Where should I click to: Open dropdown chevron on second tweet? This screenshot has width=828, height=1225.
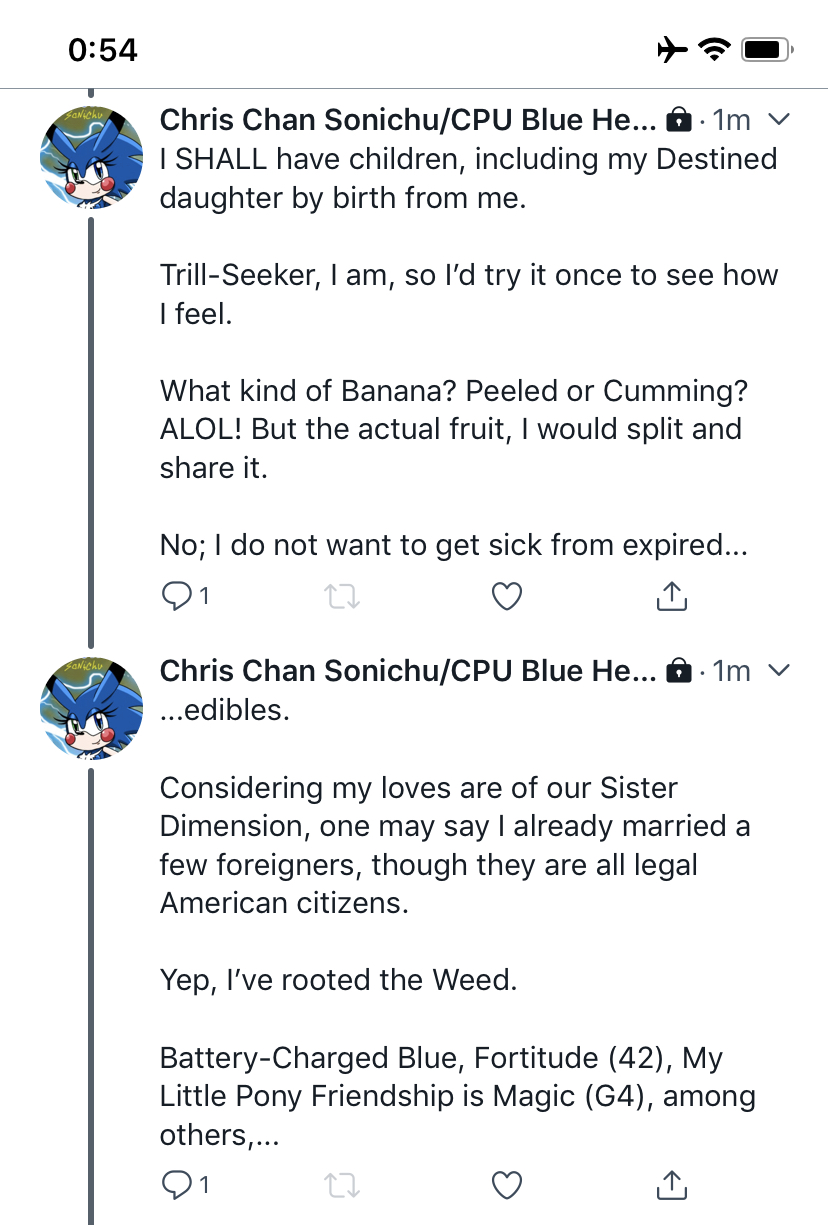778,670
